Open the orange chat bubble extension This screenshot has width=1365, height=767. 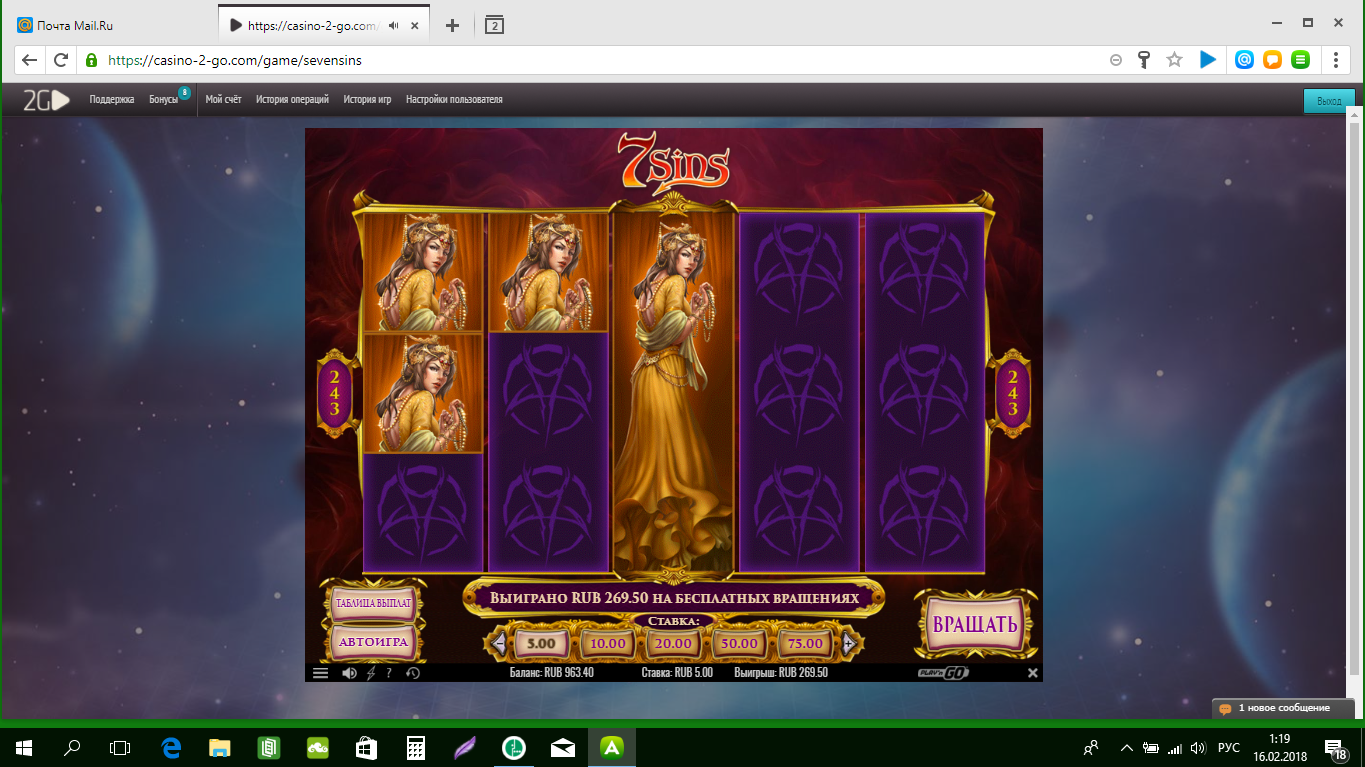tap(1272, 60)
